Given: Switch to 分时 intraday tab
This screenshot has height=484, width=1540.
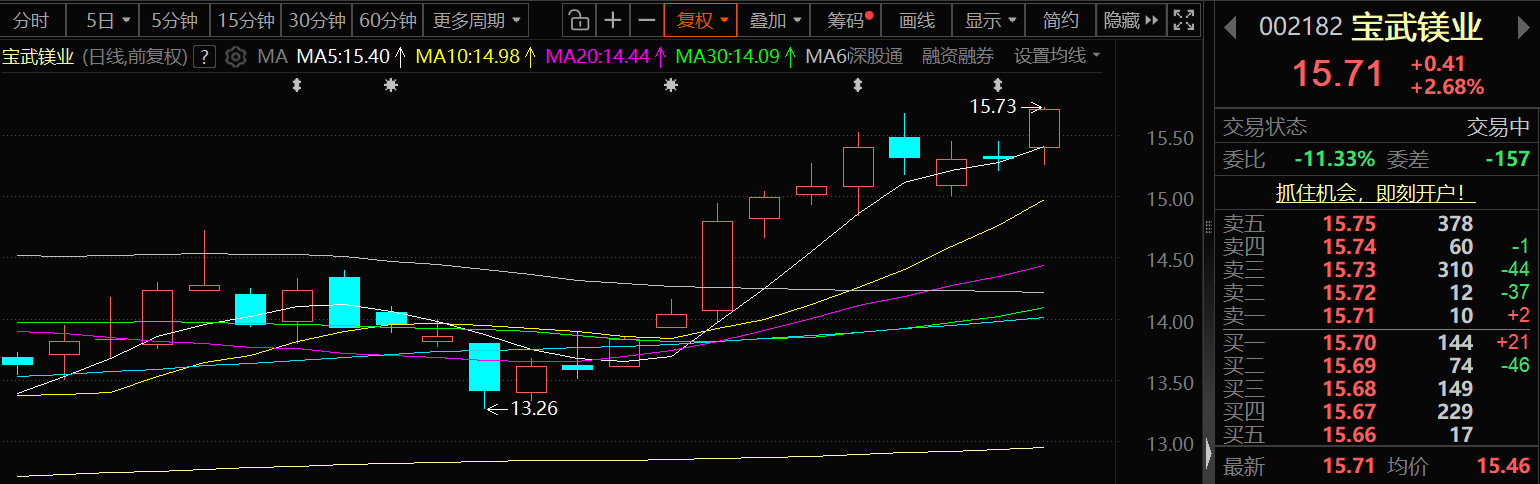Looking at the screenshot, I should click(x=32, y=19).
